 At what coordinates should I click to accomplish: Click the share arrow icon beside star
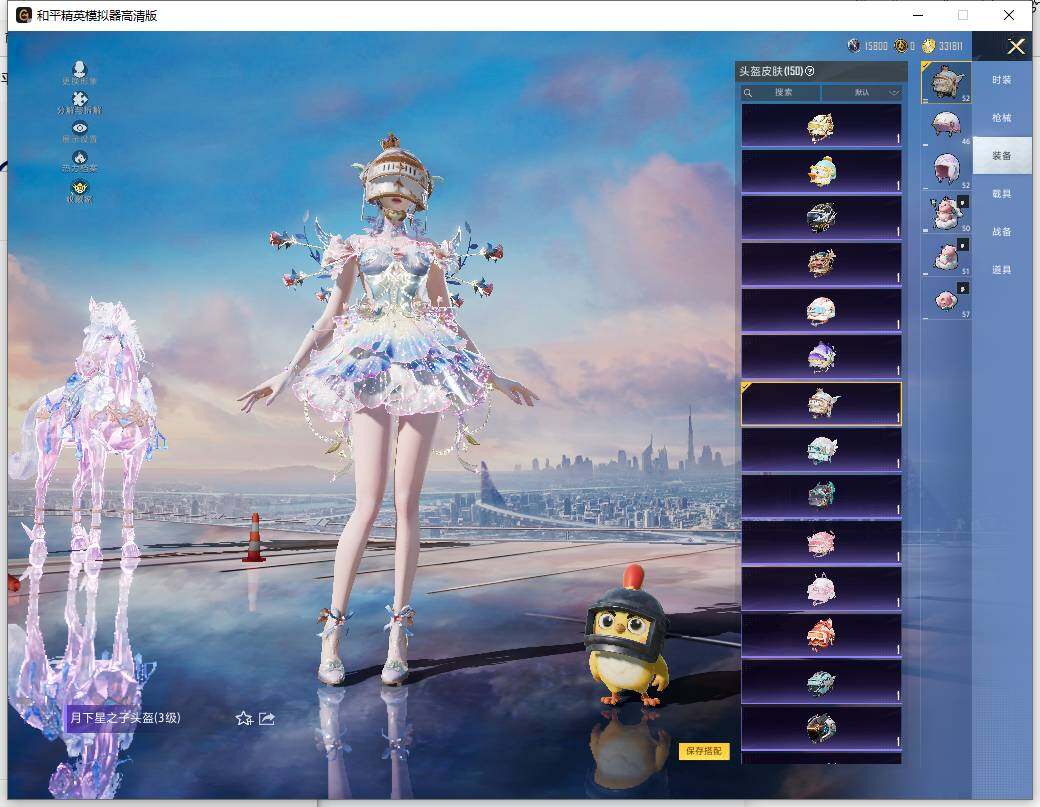(x=267, y=718)
